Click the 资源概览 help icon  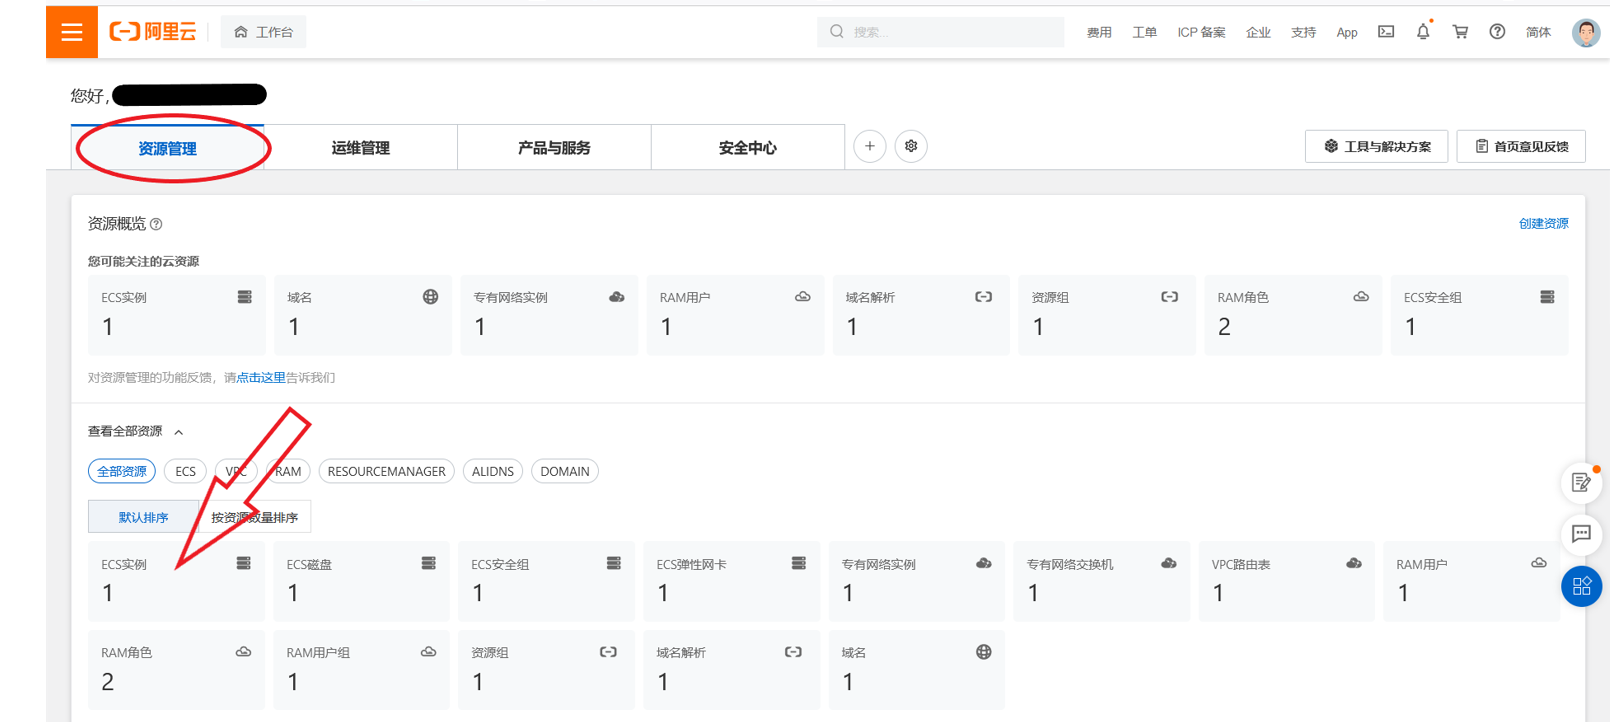156,224
